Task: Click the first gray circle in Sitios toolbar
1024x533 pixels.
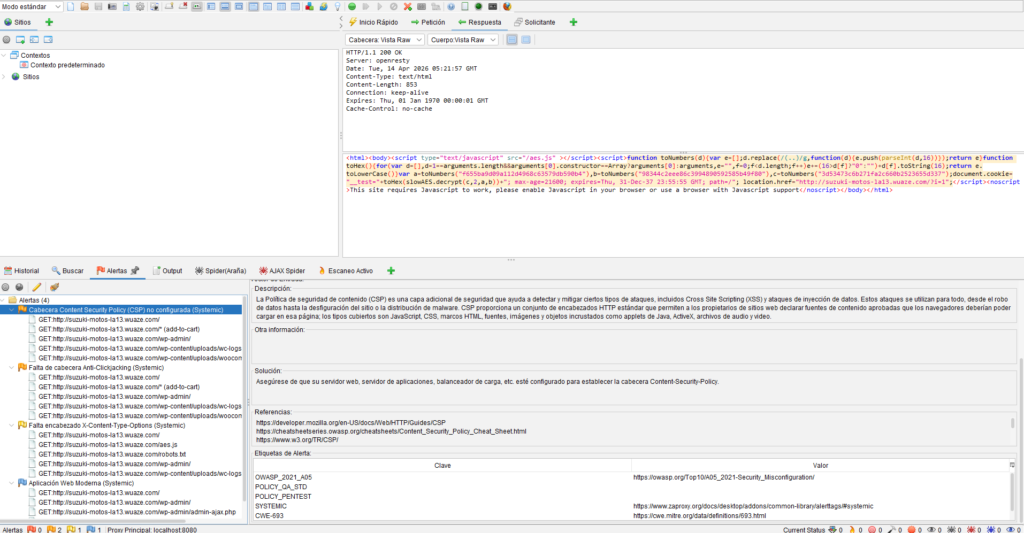Action: [7, 40]
